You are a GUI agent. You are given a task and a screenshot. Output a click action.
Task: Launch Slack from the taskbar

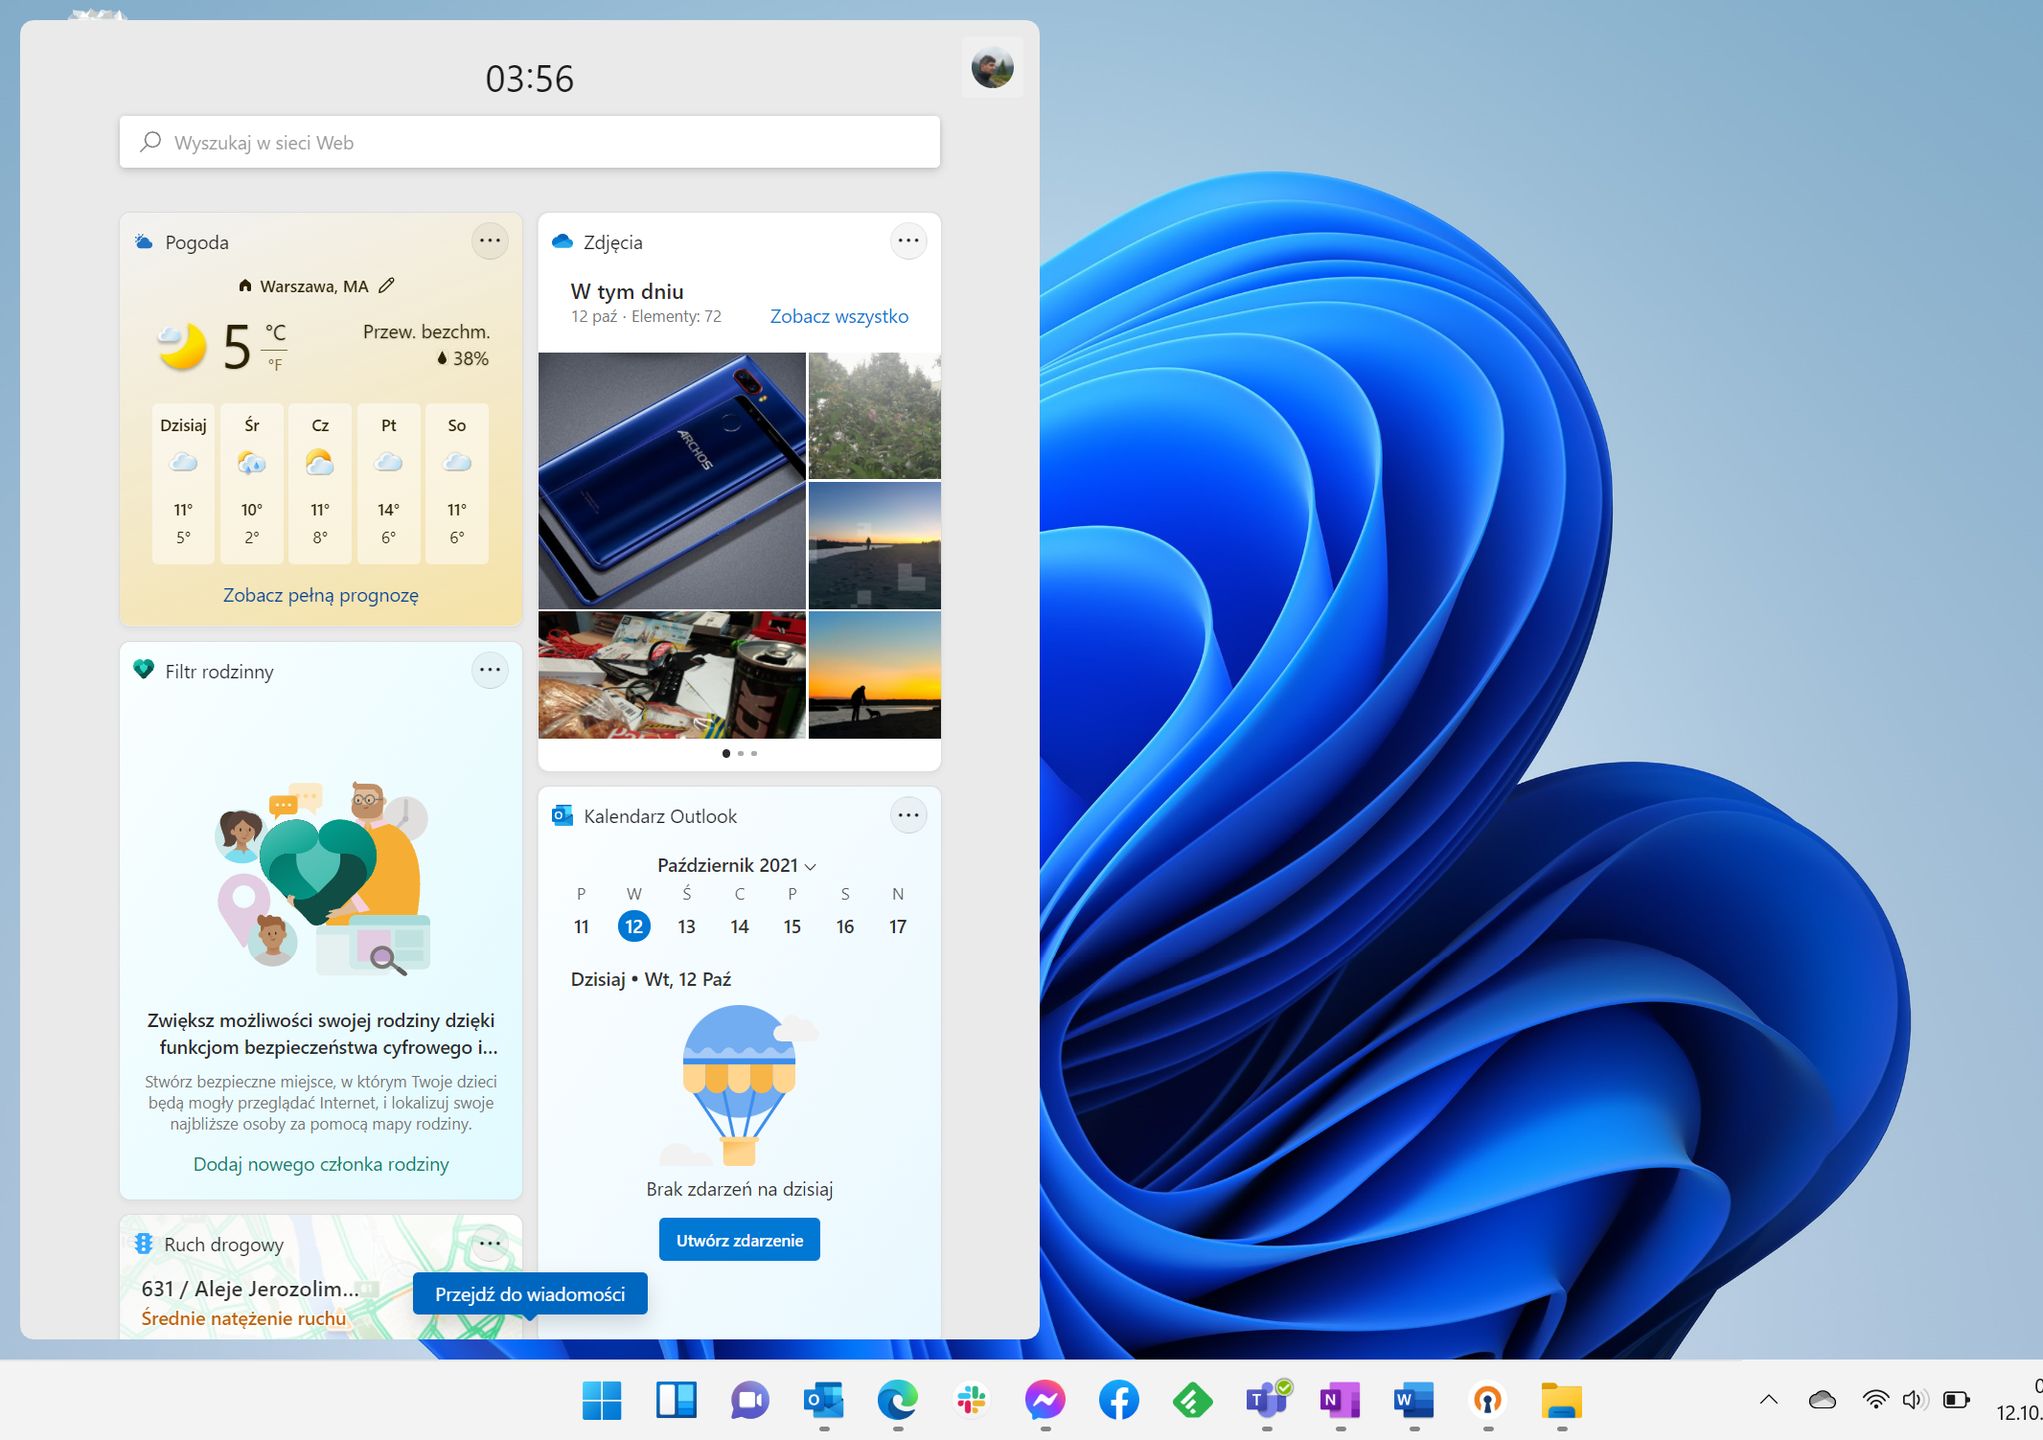point(971,1400)
